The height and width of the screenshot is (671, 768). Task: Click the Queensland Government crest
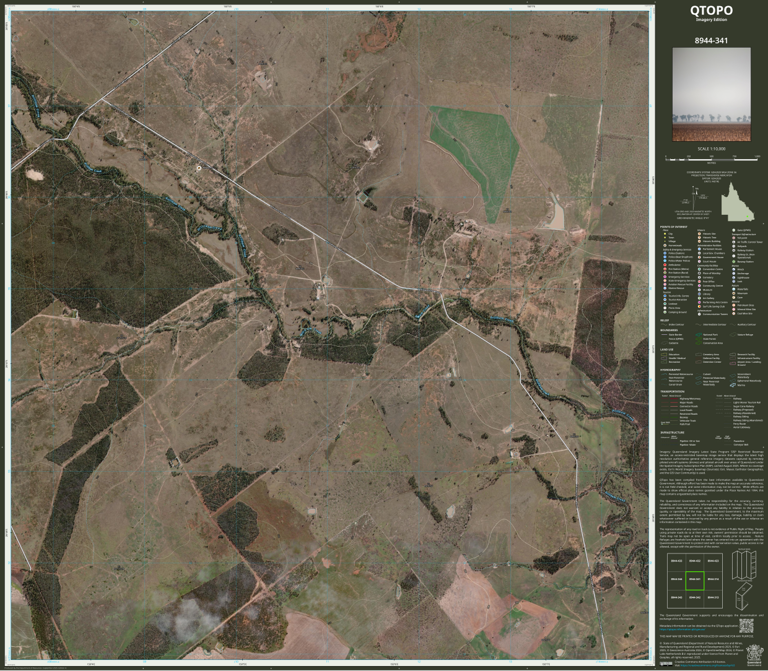click(755, 655)
